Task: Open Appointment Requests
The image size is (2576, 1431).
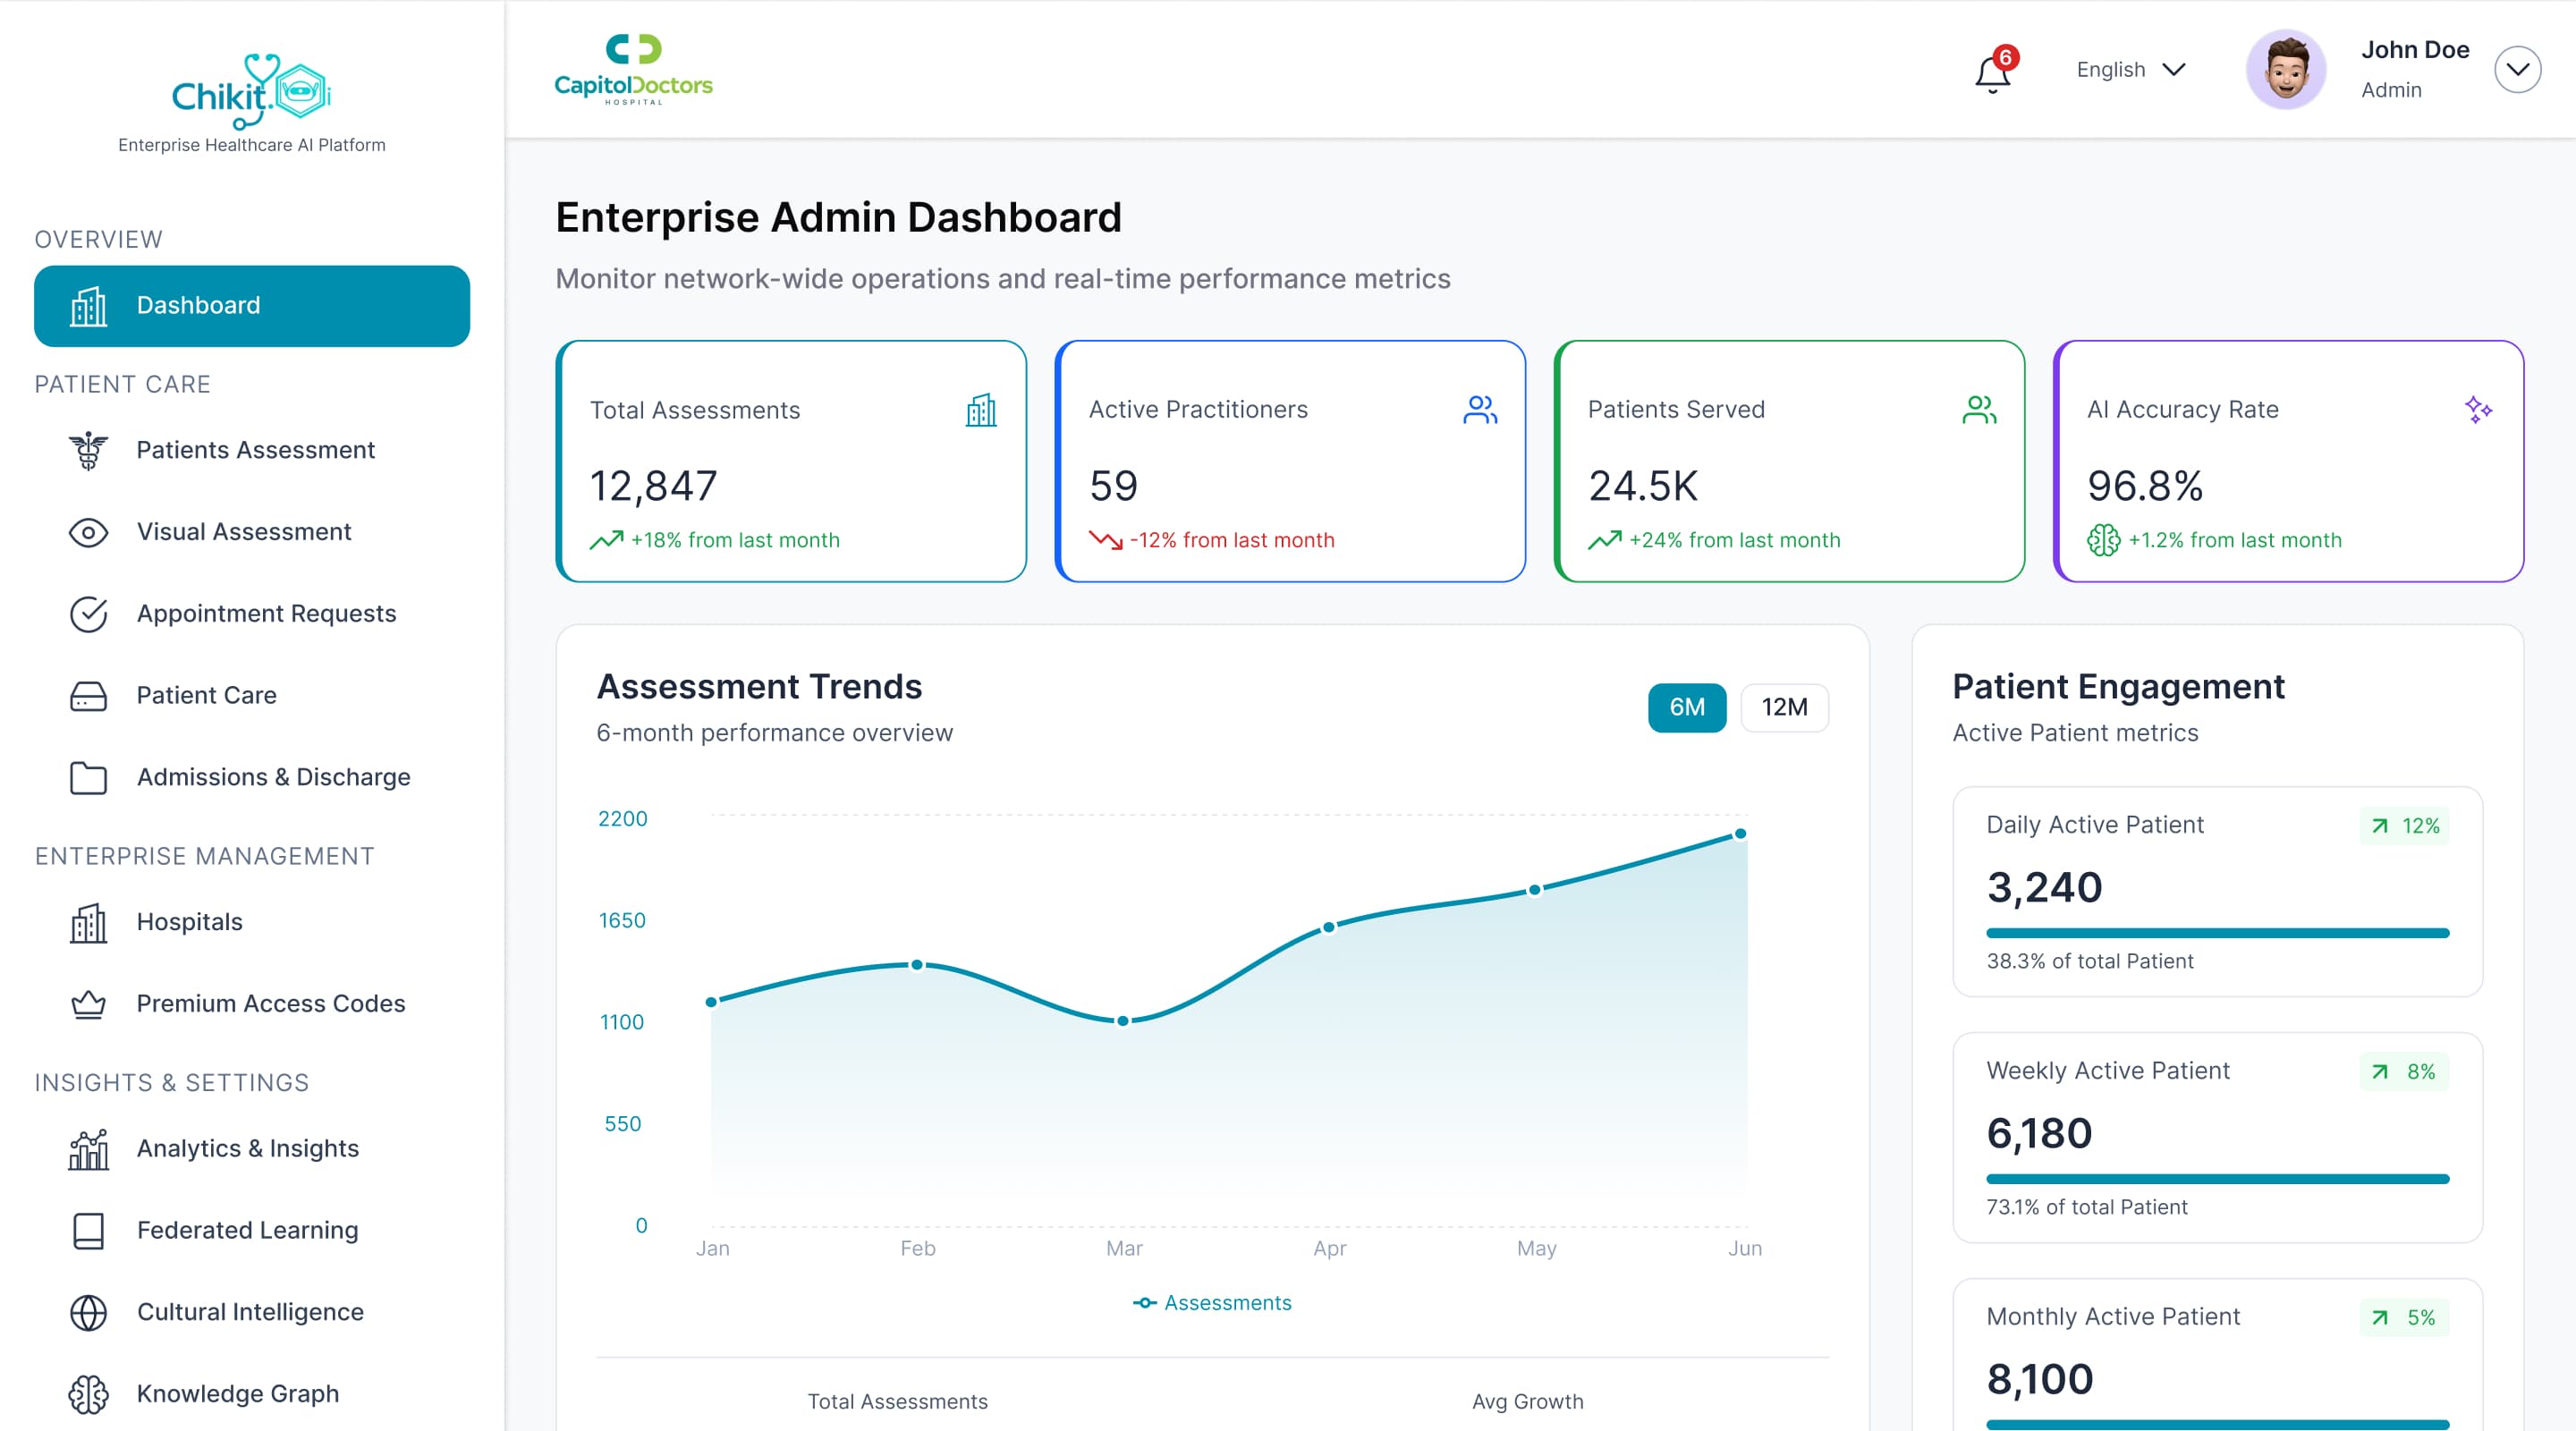Action: (x=266, y=614)
